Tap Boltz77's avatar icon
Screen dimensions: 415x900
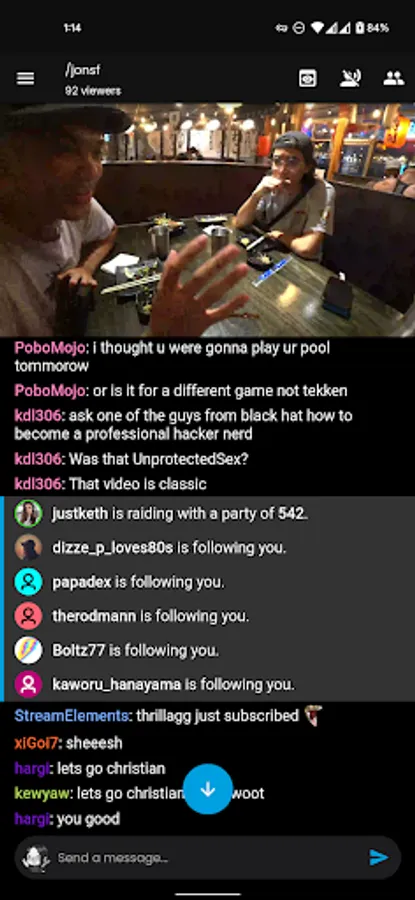point(28,650)
